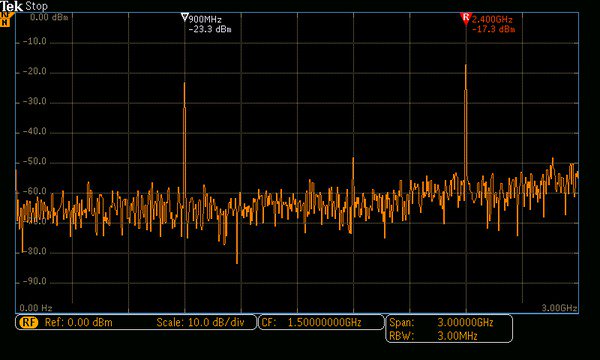This screenshot has height=360, width=600.
Task: Click the Stop acquisition status
Action: pos(36,6)
